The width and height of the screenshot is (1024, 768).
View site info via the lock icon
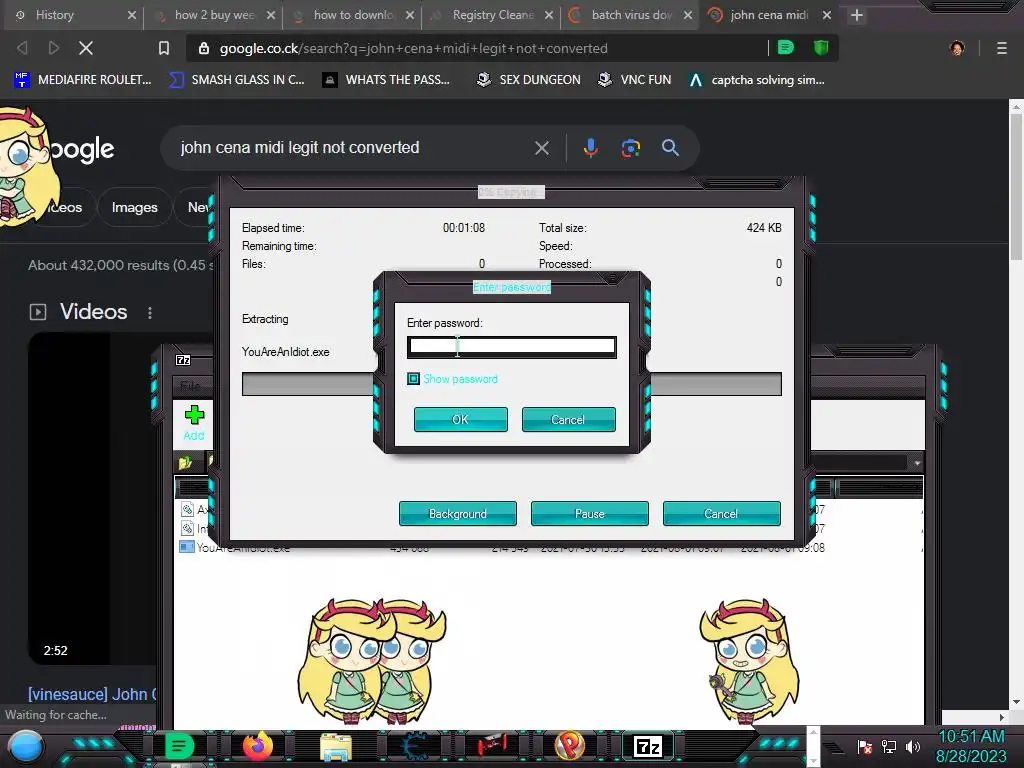point(204,48)
